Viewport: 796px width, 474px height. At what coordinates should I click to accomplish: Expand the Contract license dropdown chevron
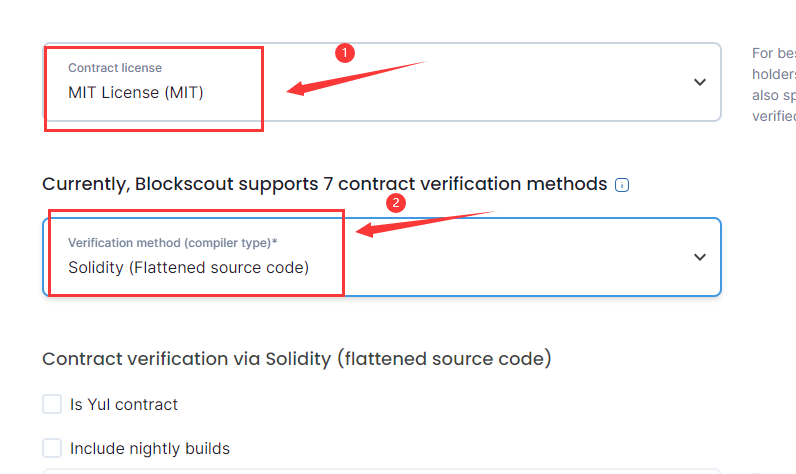coord(700,82)
